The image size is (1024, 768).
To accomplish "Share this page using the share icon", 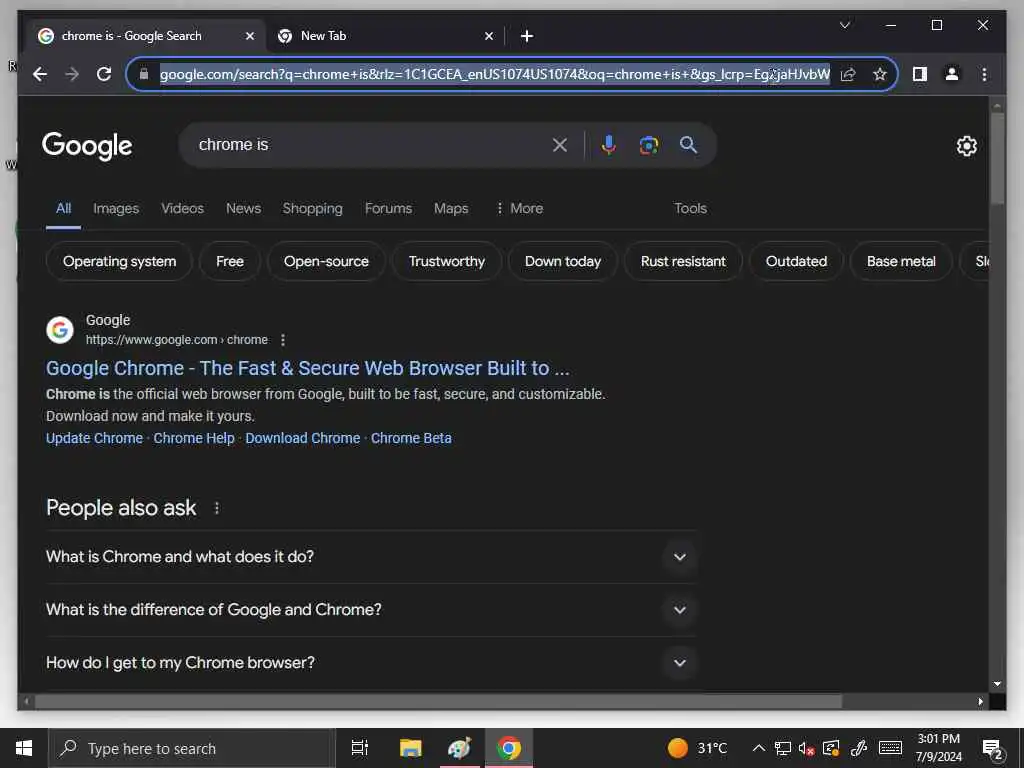I will [x=848, y=74].
